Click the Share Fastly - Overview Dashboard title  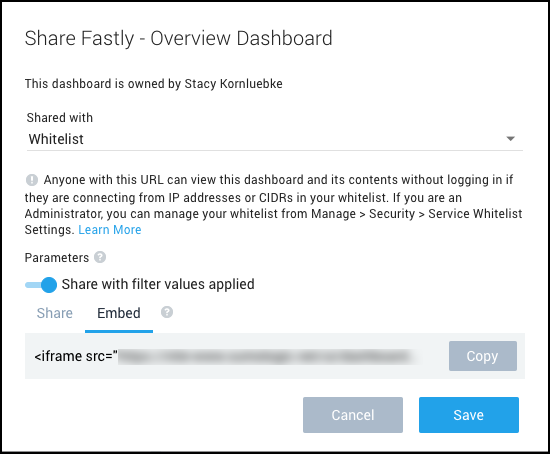pos(178,39)
